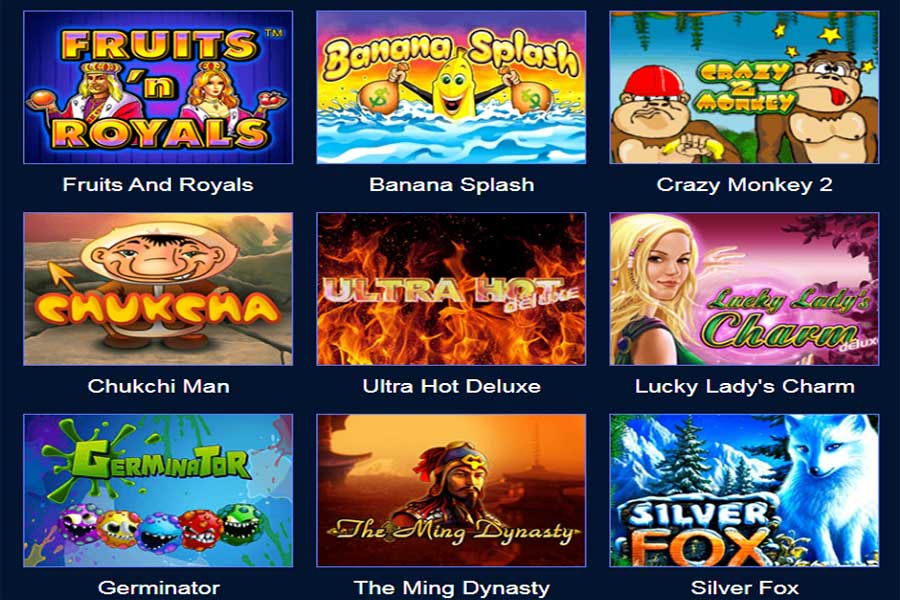Follow the Silver Fox caption link
This screenshot has height=600, width=900.
click(745, 588)
